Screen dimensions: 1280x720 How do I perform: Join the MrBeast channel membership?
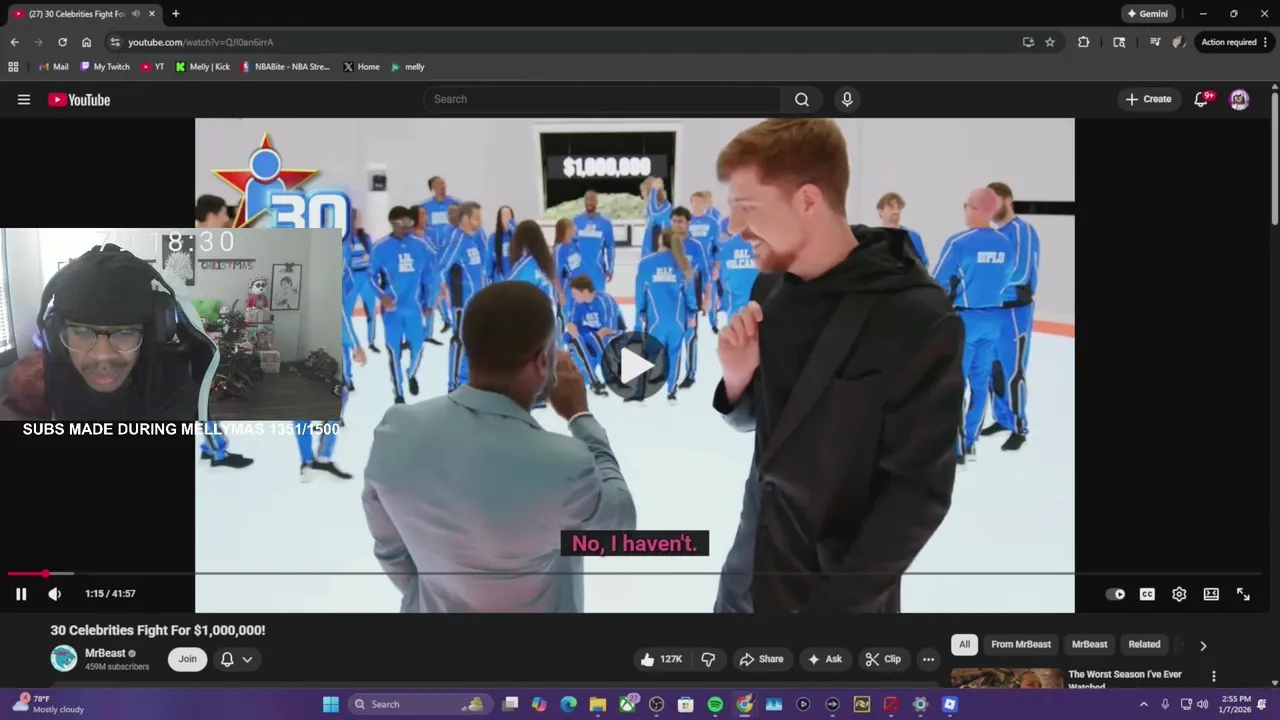pos(187,659)
